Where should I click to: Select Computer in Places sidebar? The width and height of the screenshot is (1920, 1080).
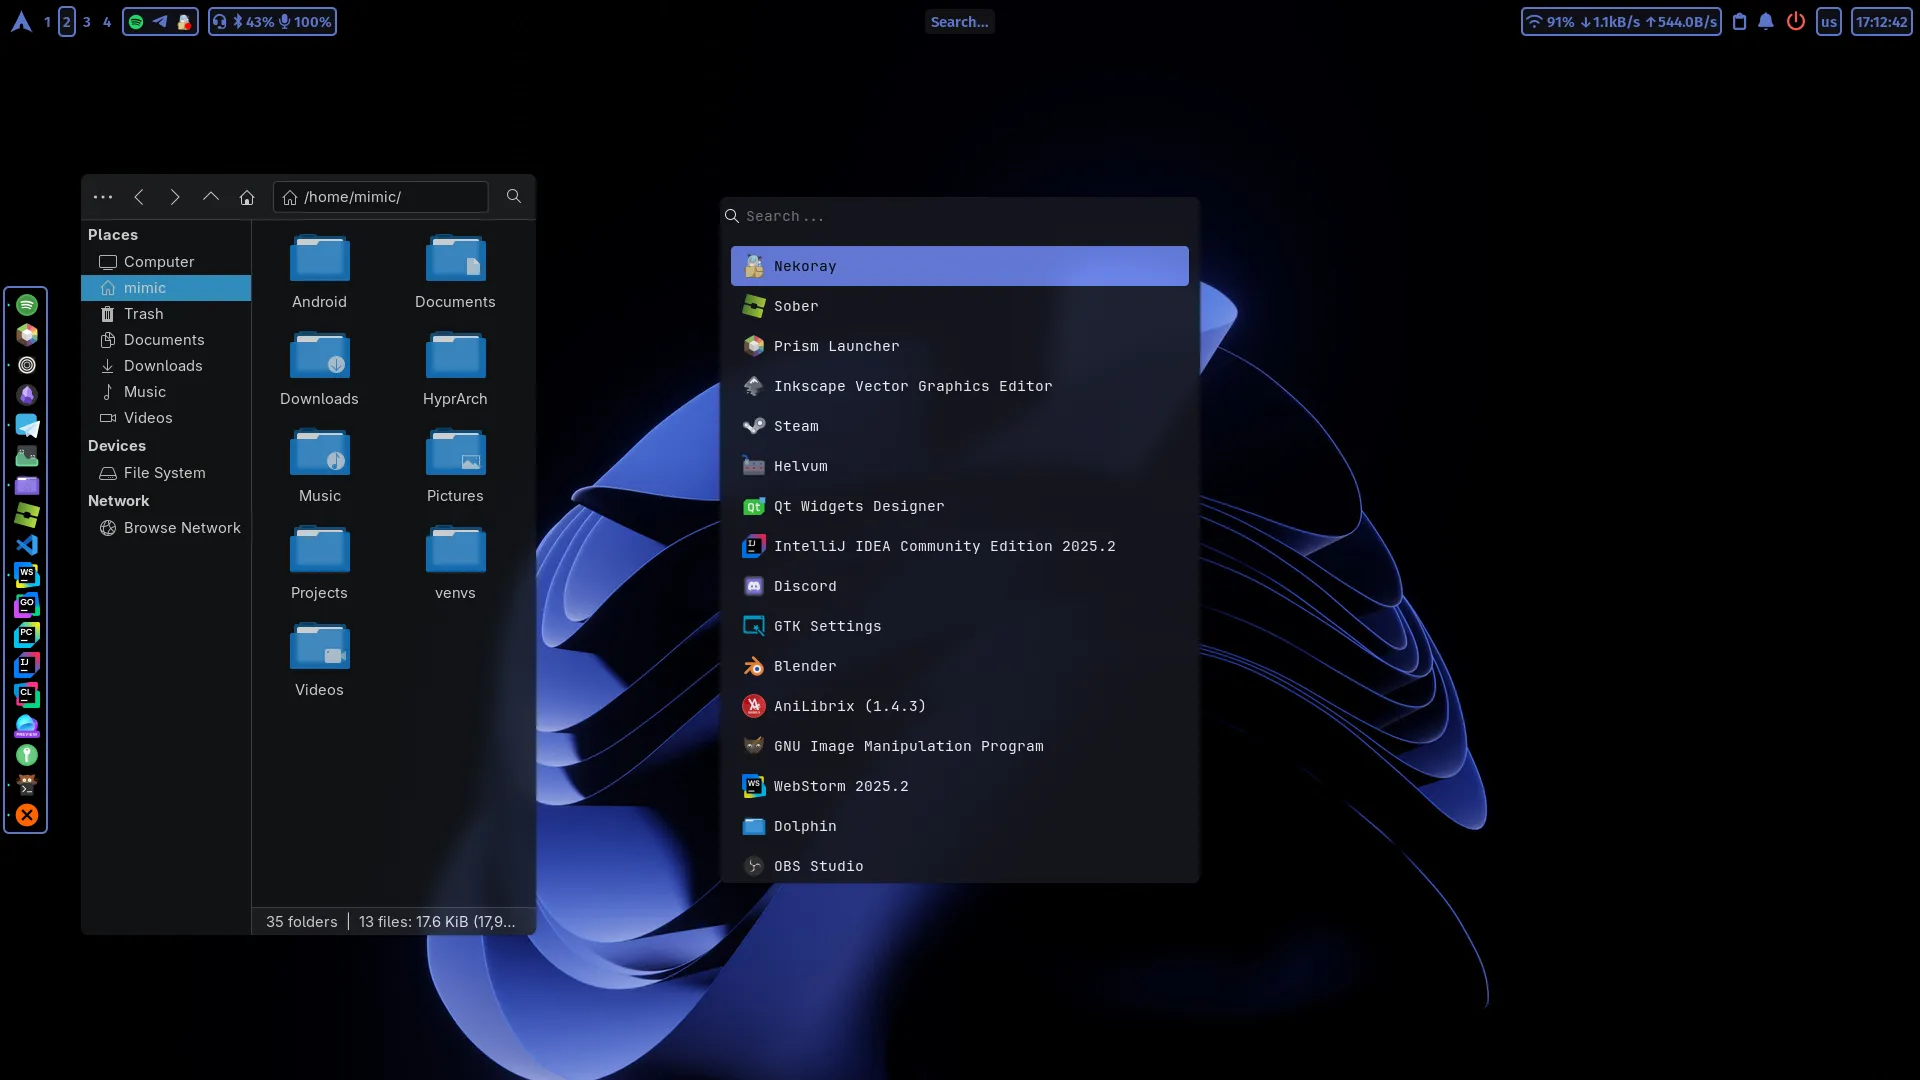coord(166,262)
